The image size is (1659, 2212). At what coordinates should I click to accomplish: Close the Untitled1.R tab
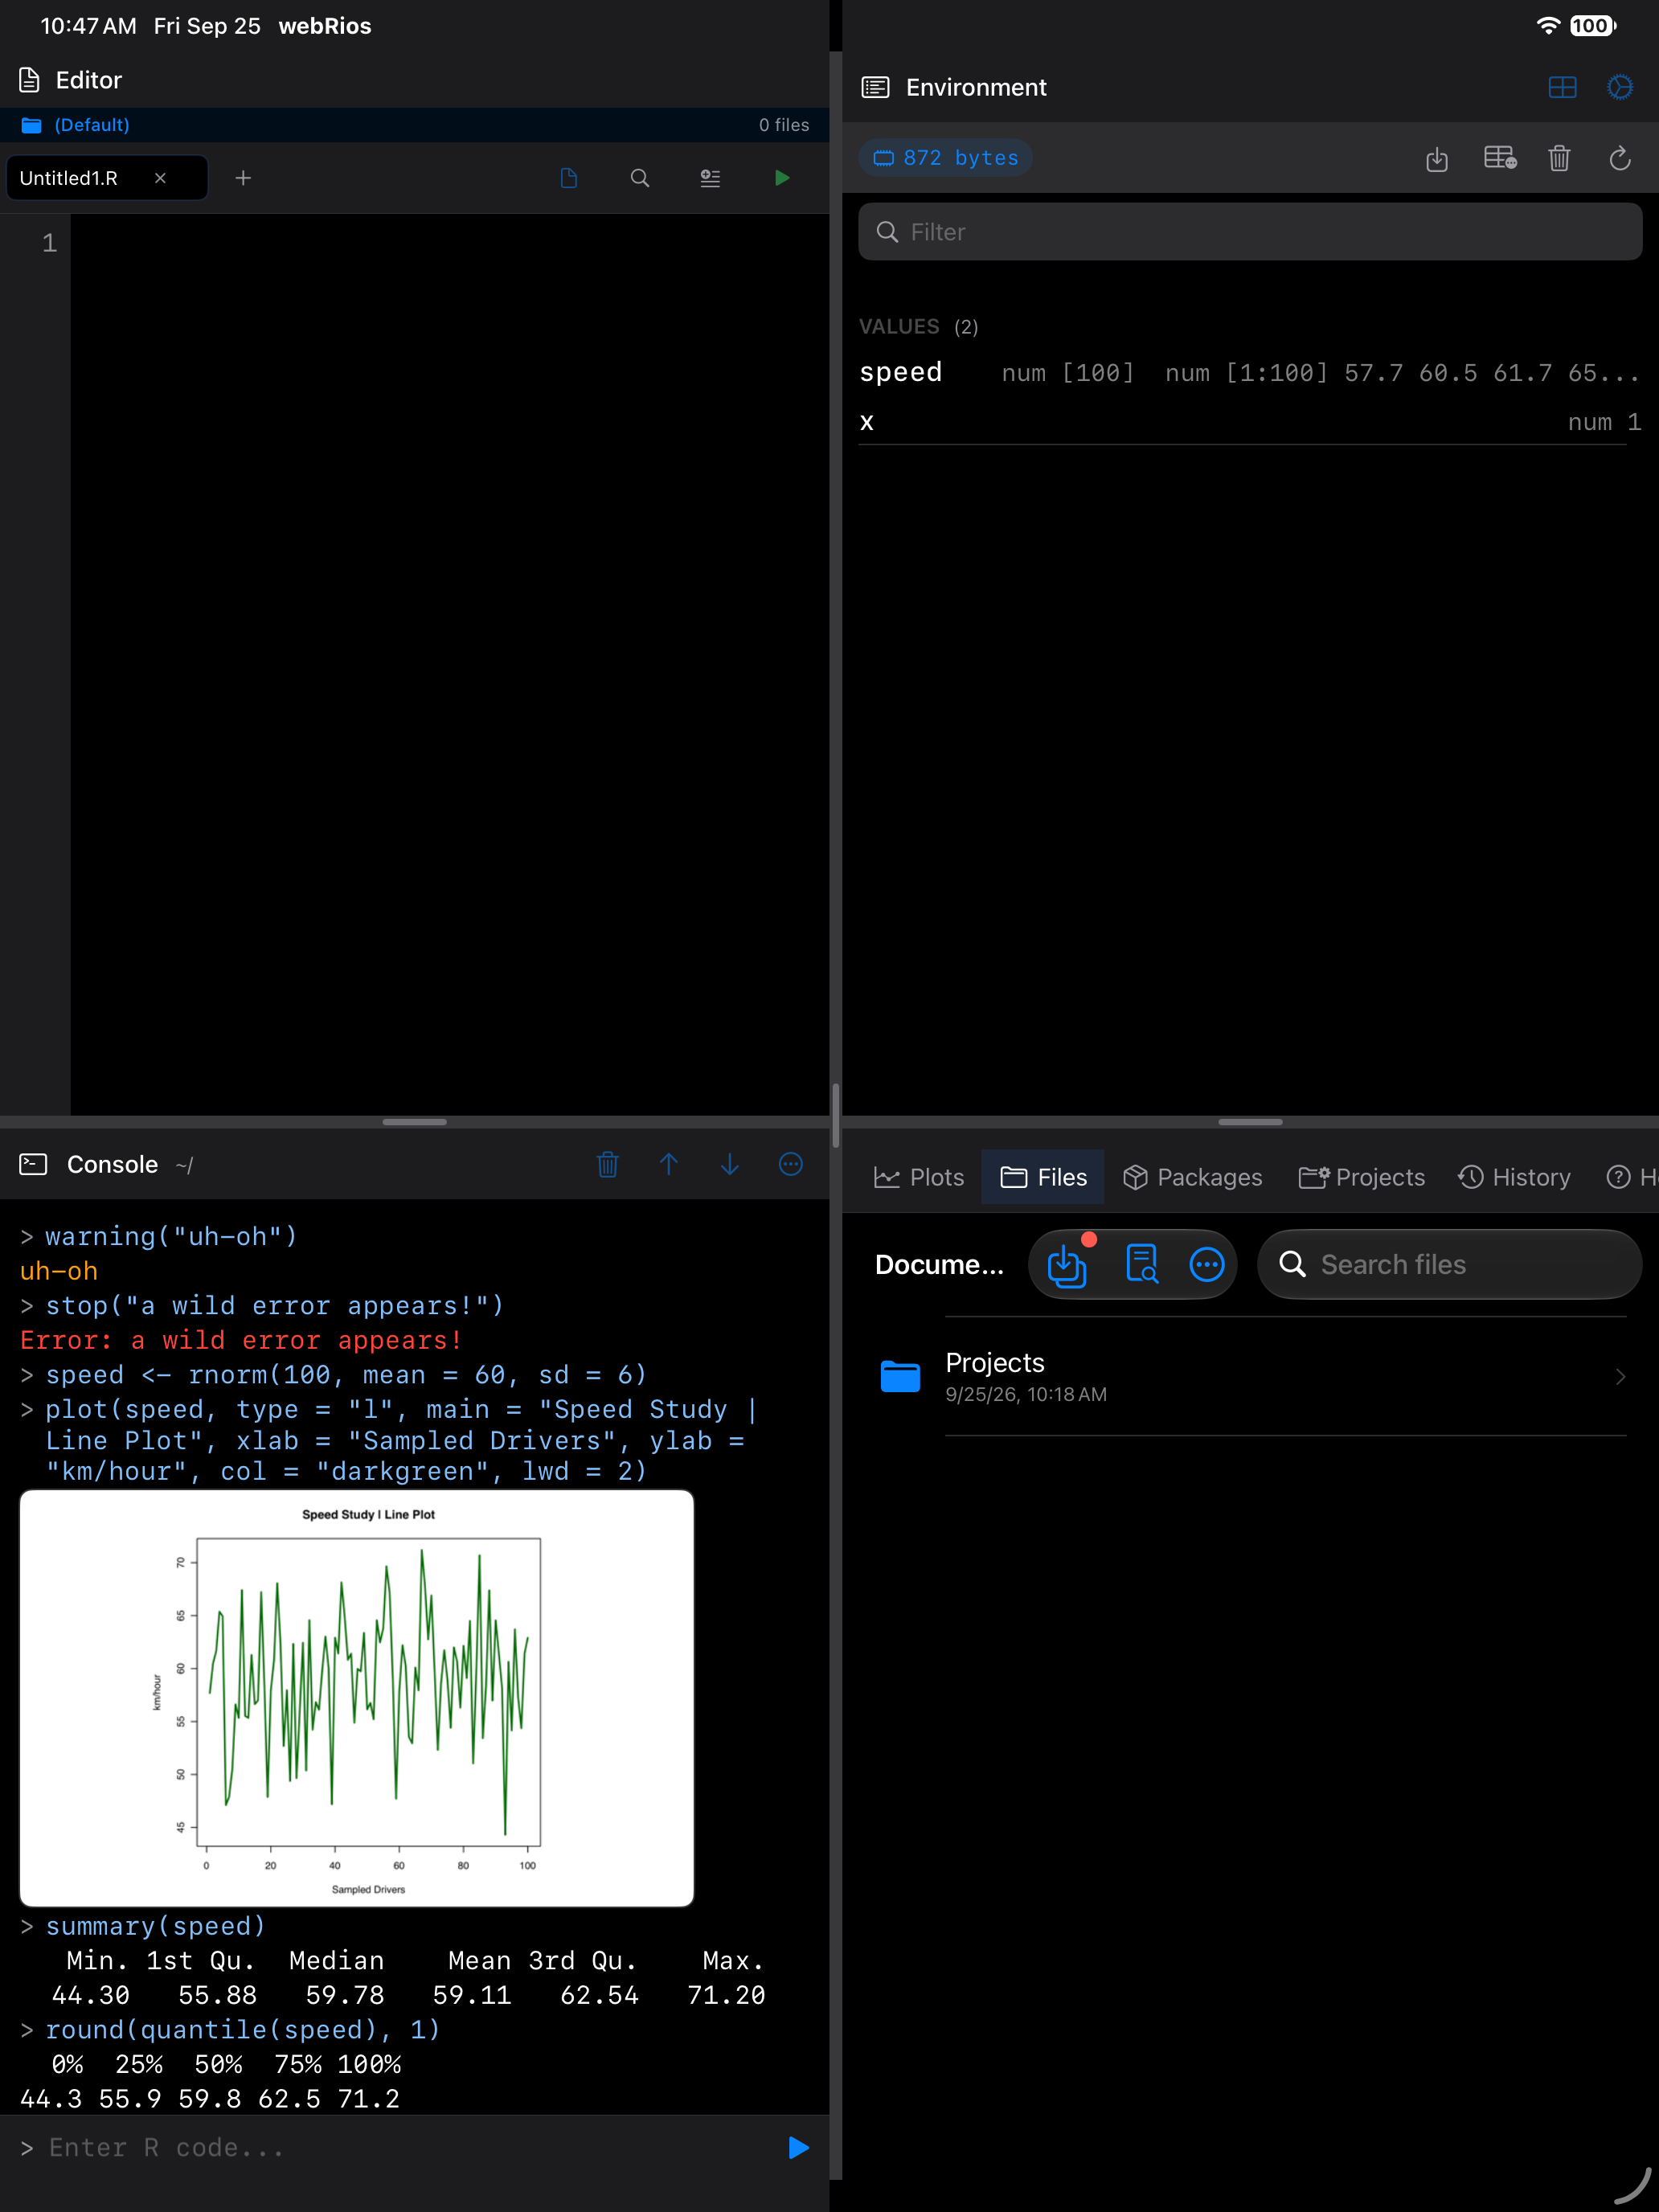click(x=160, y=178)
